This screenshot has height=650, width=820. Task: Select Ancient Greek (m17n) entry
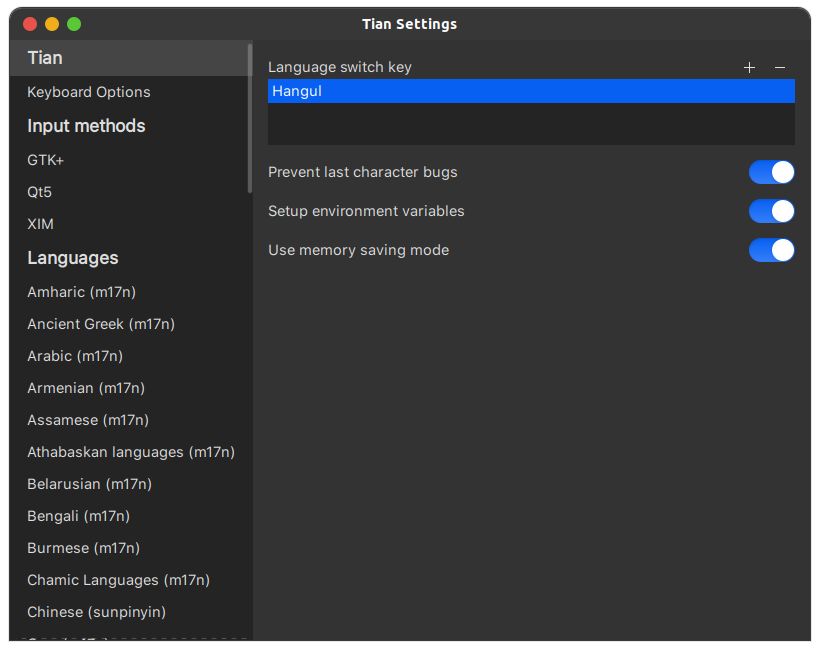[101, 324]
